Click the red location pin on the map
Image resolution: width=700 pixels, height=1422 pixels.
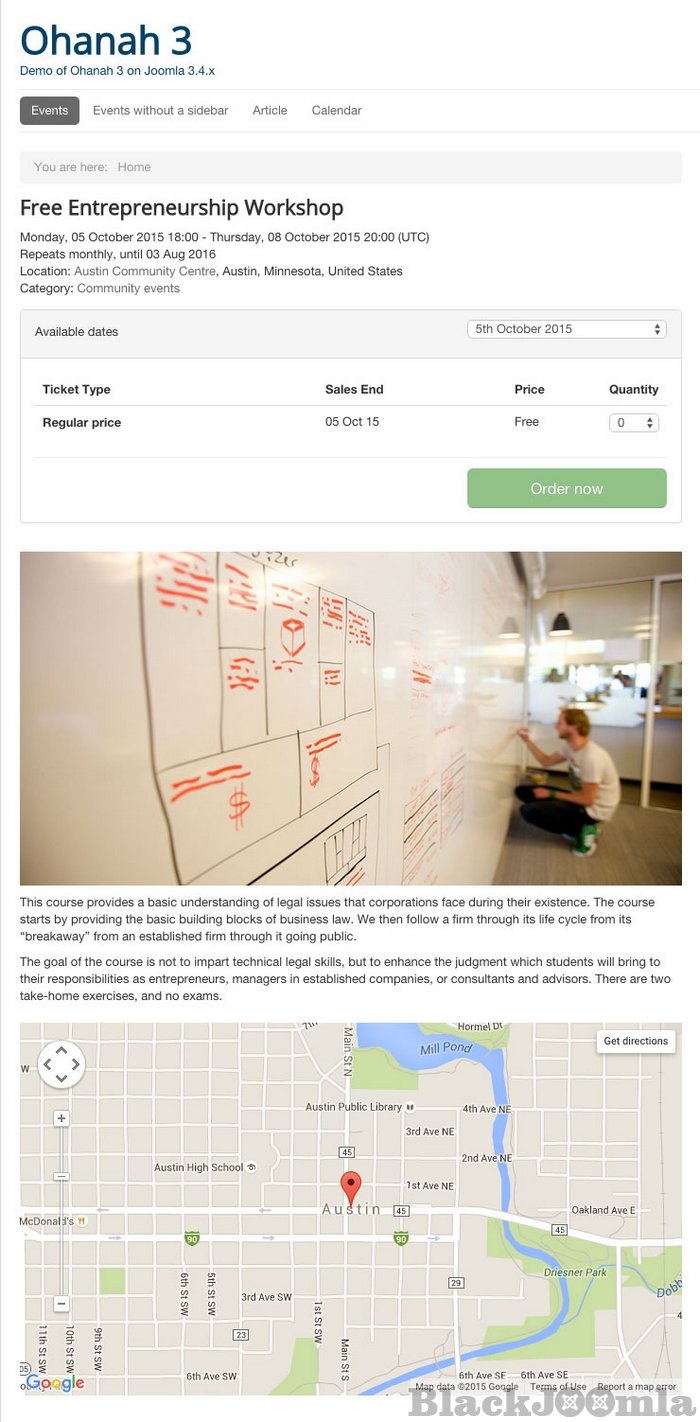350,1187
